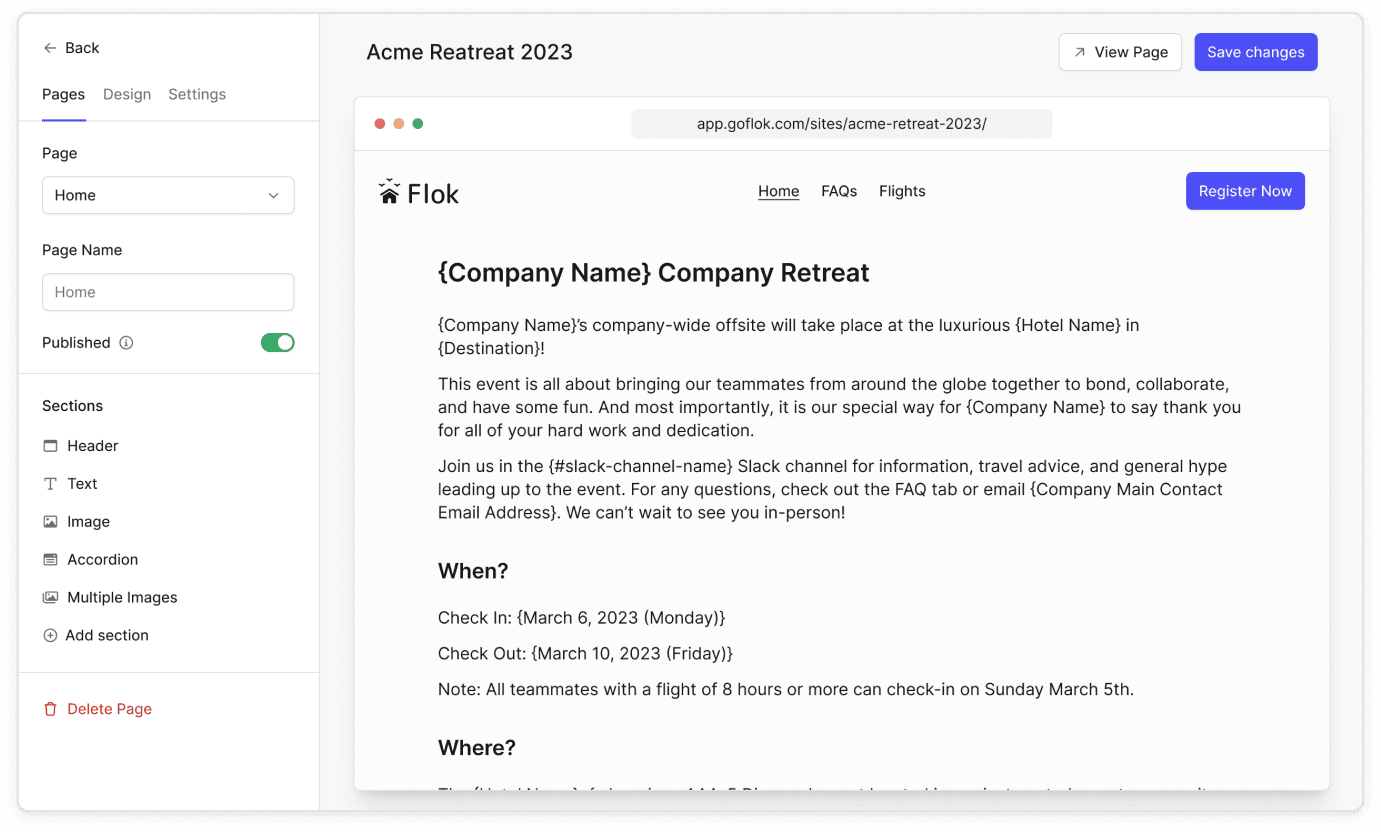Click the Page Name input field
The image size is (1381, 832).
coord(168,292)
